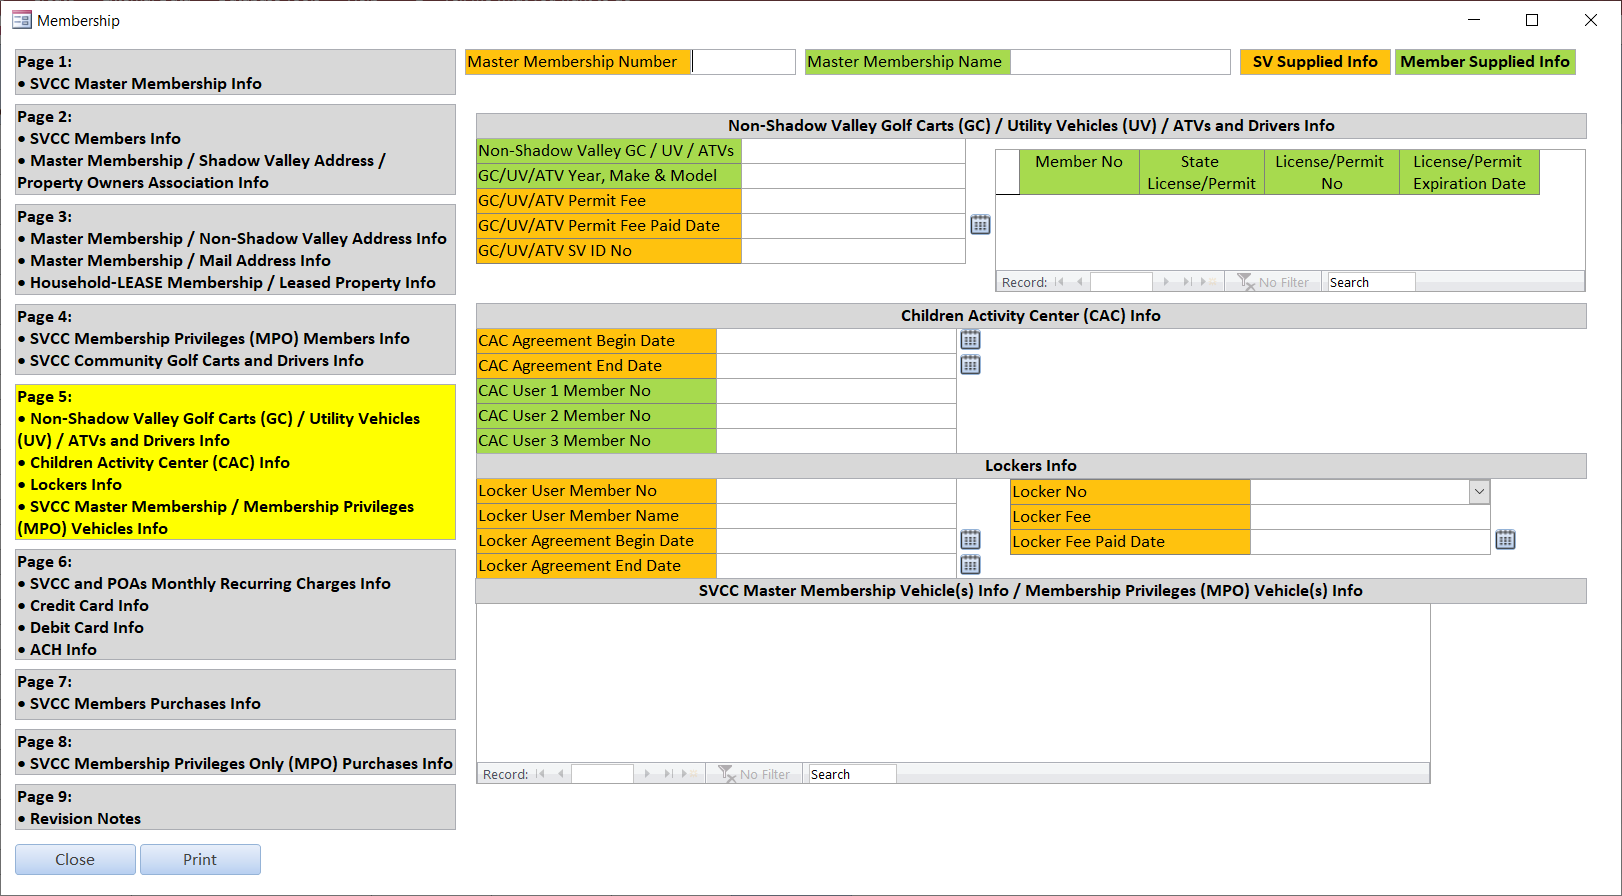
Task: Go to first record in drivers subform
Action: pyautogui.click(x=1059, y=282)
